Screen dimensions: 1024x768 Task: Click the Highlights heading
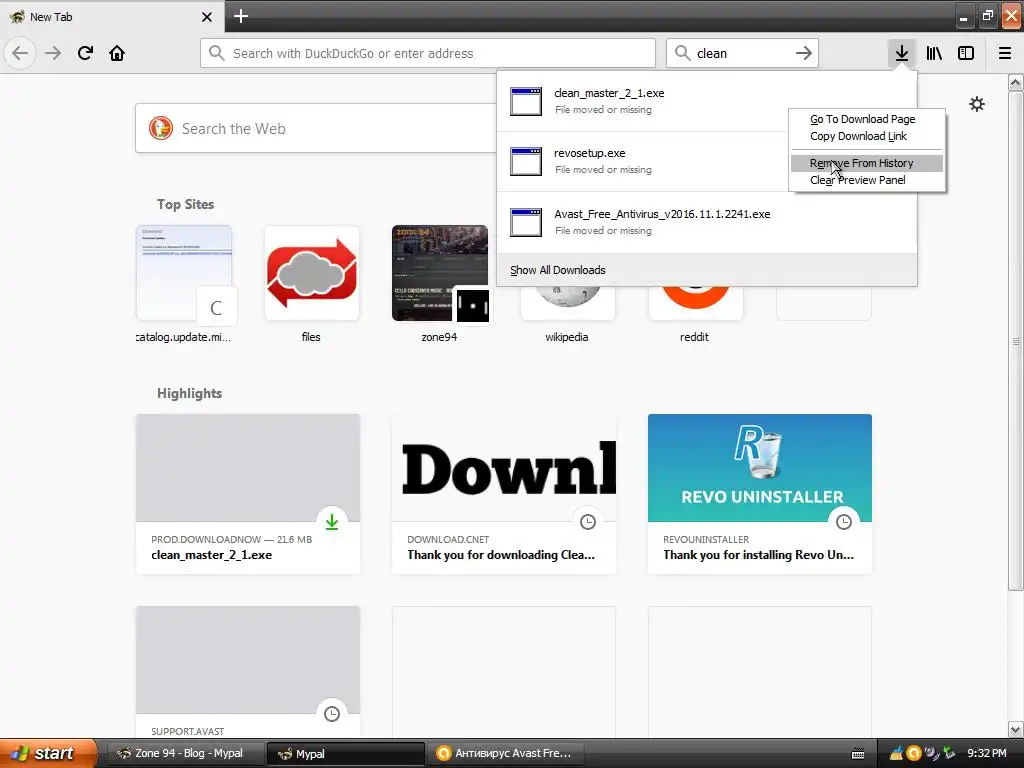point(189,393)
